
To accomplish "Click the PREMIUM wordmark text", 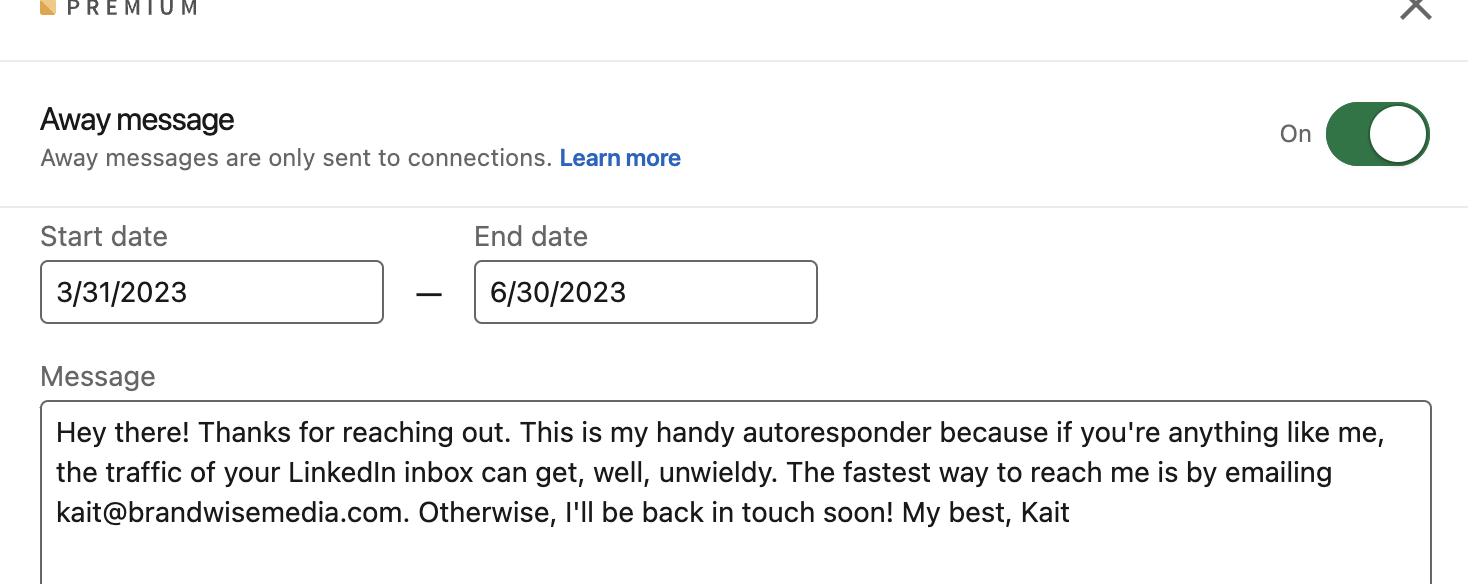I will pos(131,8).
